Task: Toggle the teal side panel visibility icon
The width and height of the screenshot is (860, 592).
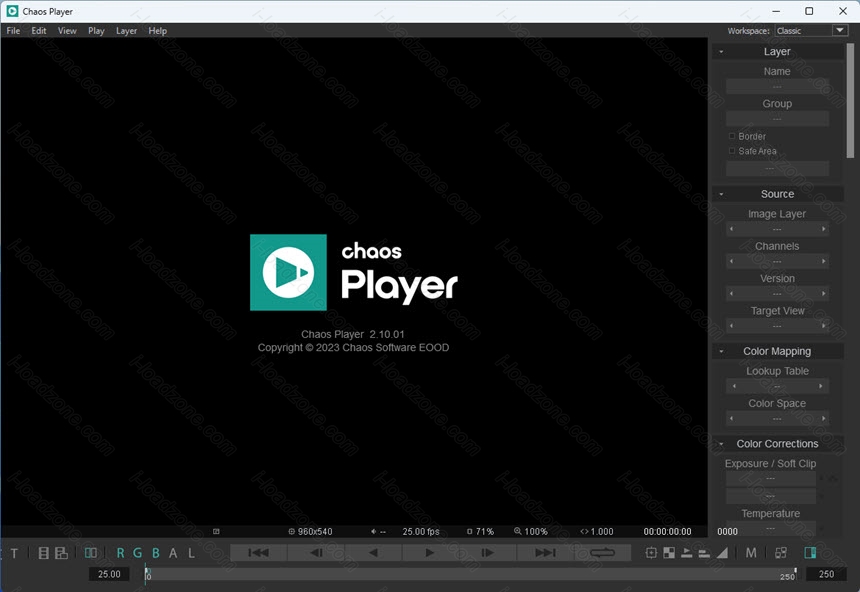Action: point(810,553)
